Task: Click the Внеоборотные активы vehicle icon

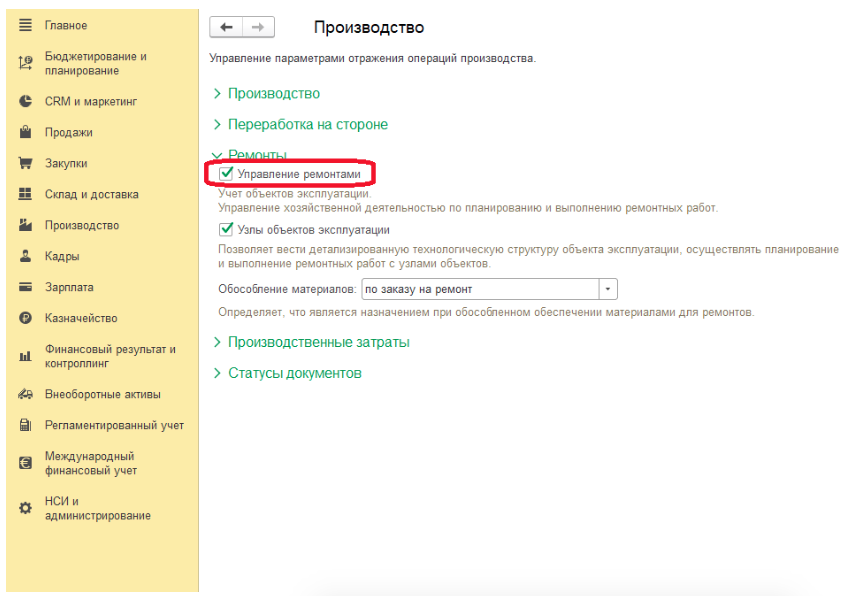Action: point(25,394)
